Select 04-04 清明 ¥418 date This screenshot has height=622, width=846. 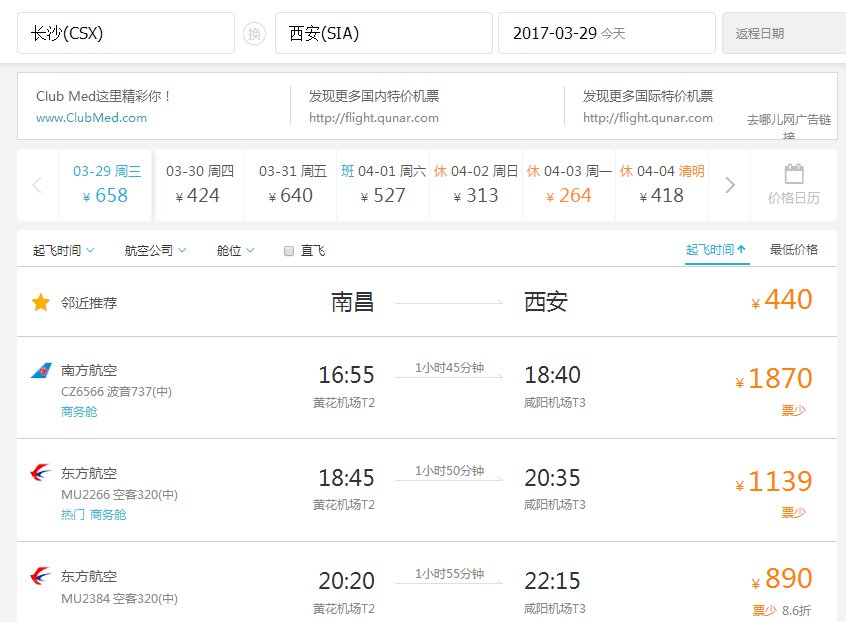tap(662, 184)
